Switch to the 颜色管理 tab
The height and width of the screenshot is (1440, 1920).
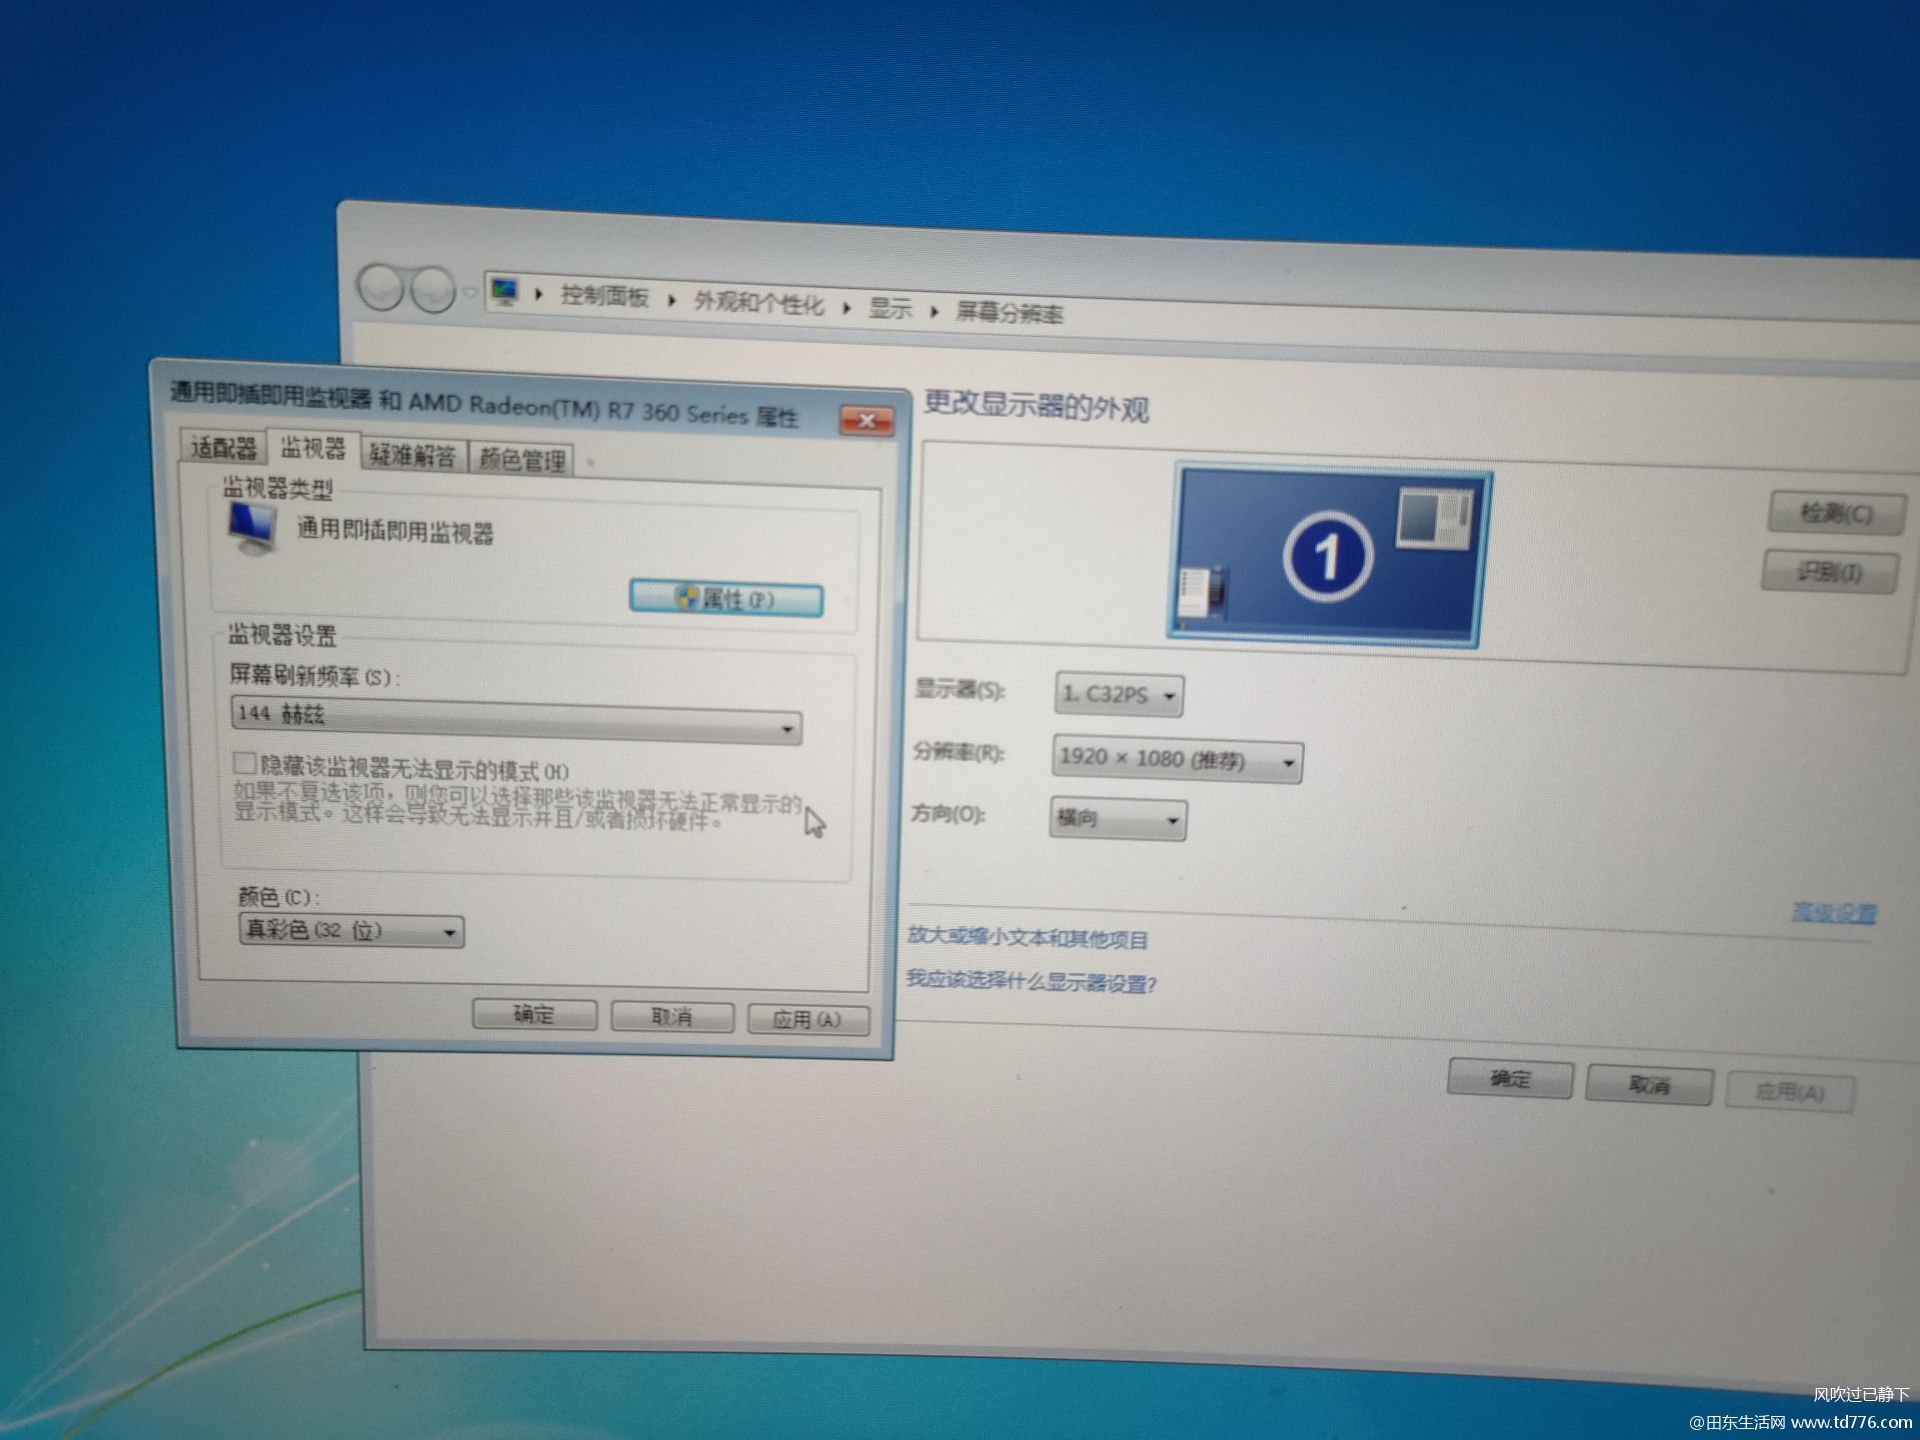point(521,460)
